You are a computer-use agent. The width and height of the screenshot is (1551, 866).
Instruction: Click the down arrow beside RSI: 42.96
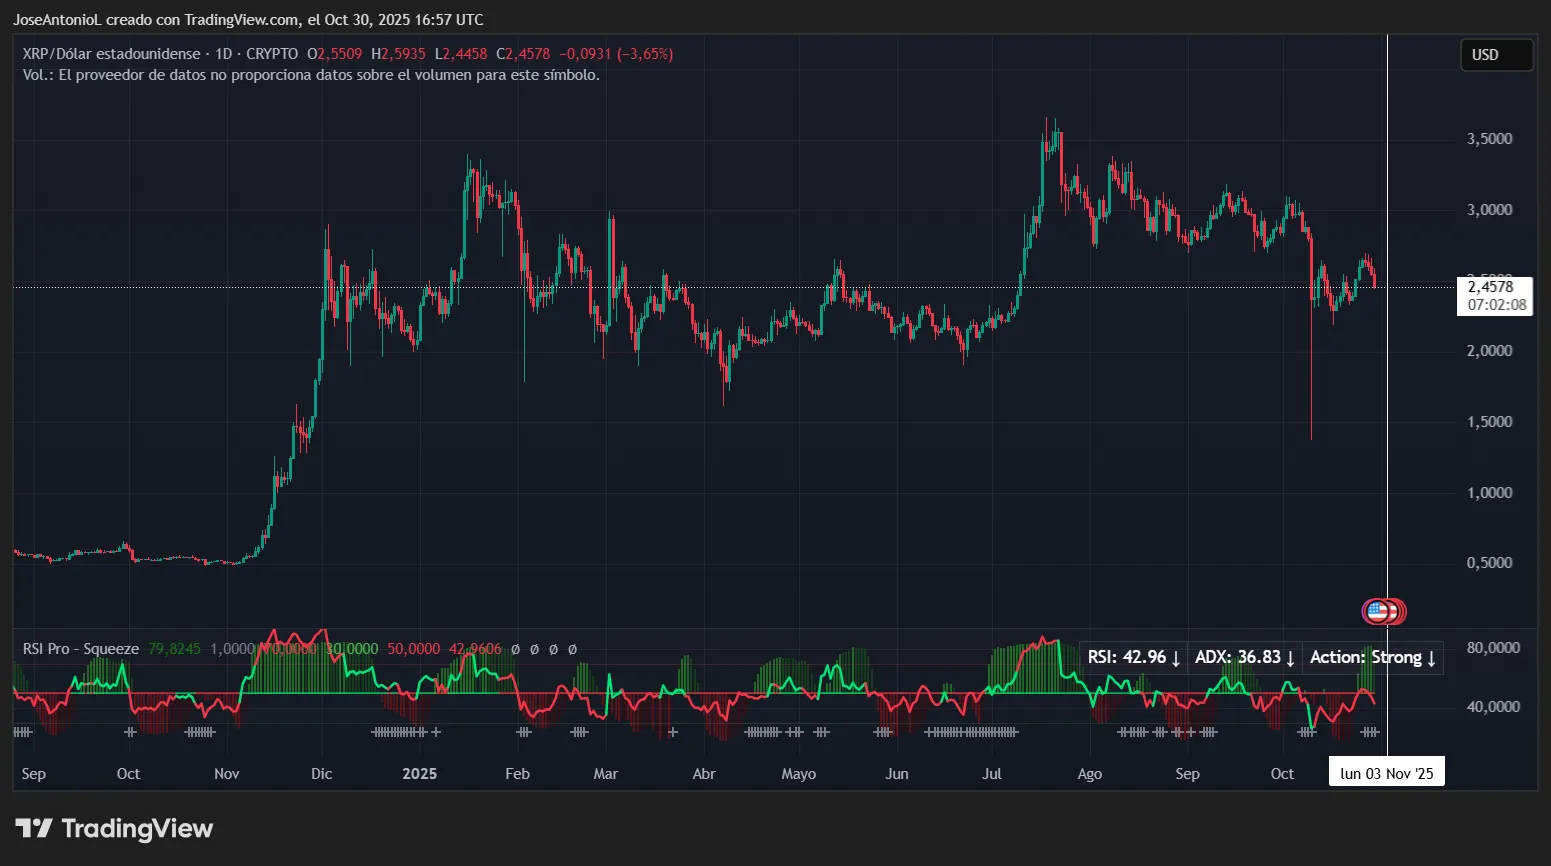[x=1175, y=657]
